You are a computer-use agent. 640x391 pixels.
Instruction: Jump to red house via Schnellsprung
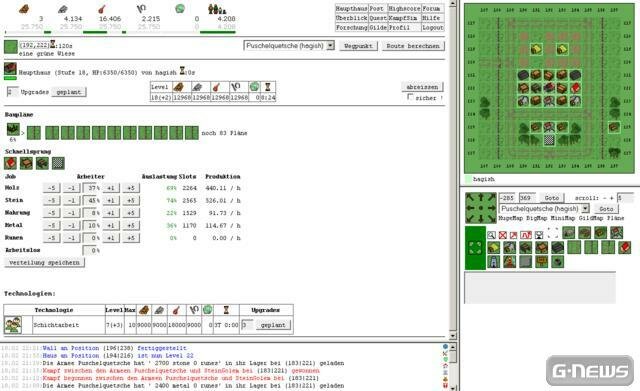[10, 163]
